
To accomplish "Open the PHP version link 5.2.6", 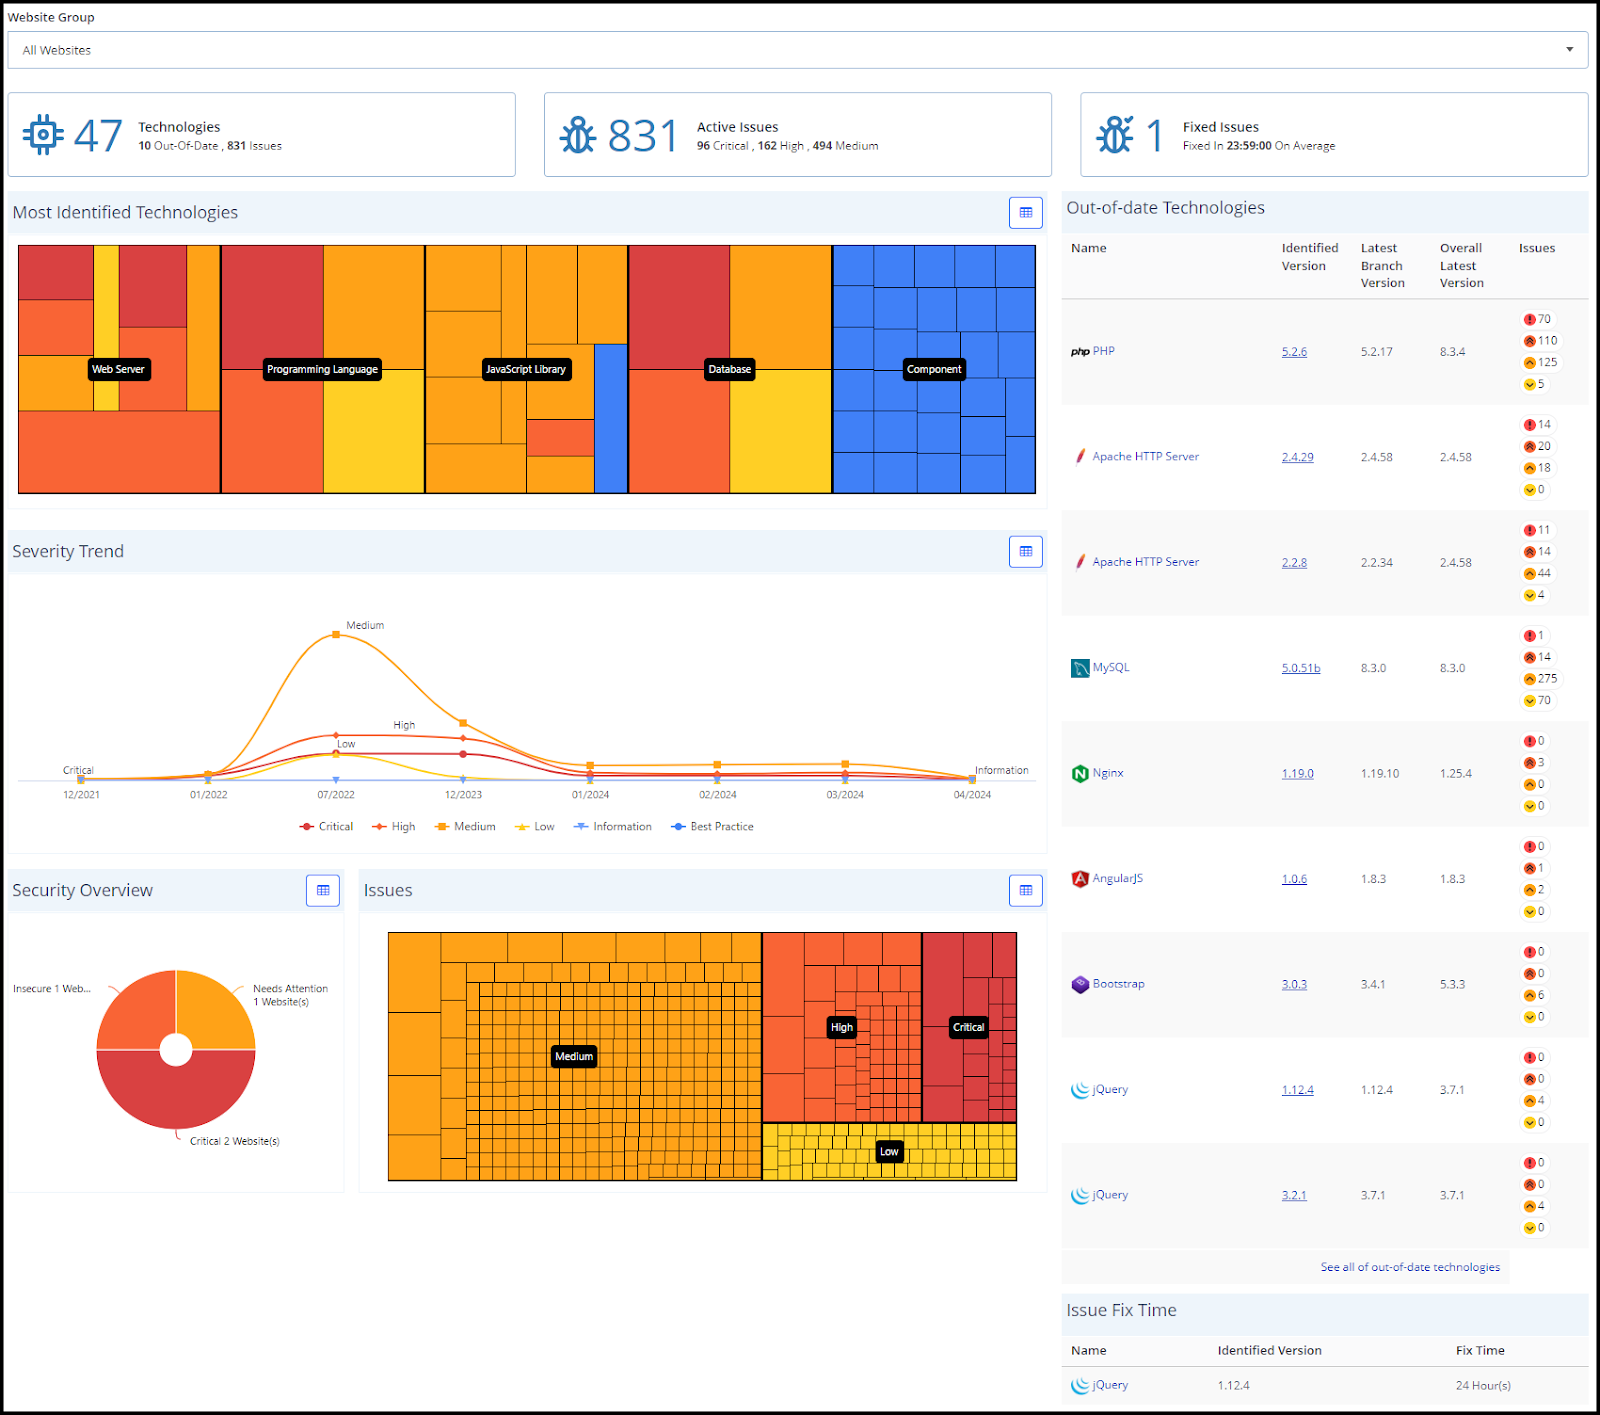I will point(1294,351).
